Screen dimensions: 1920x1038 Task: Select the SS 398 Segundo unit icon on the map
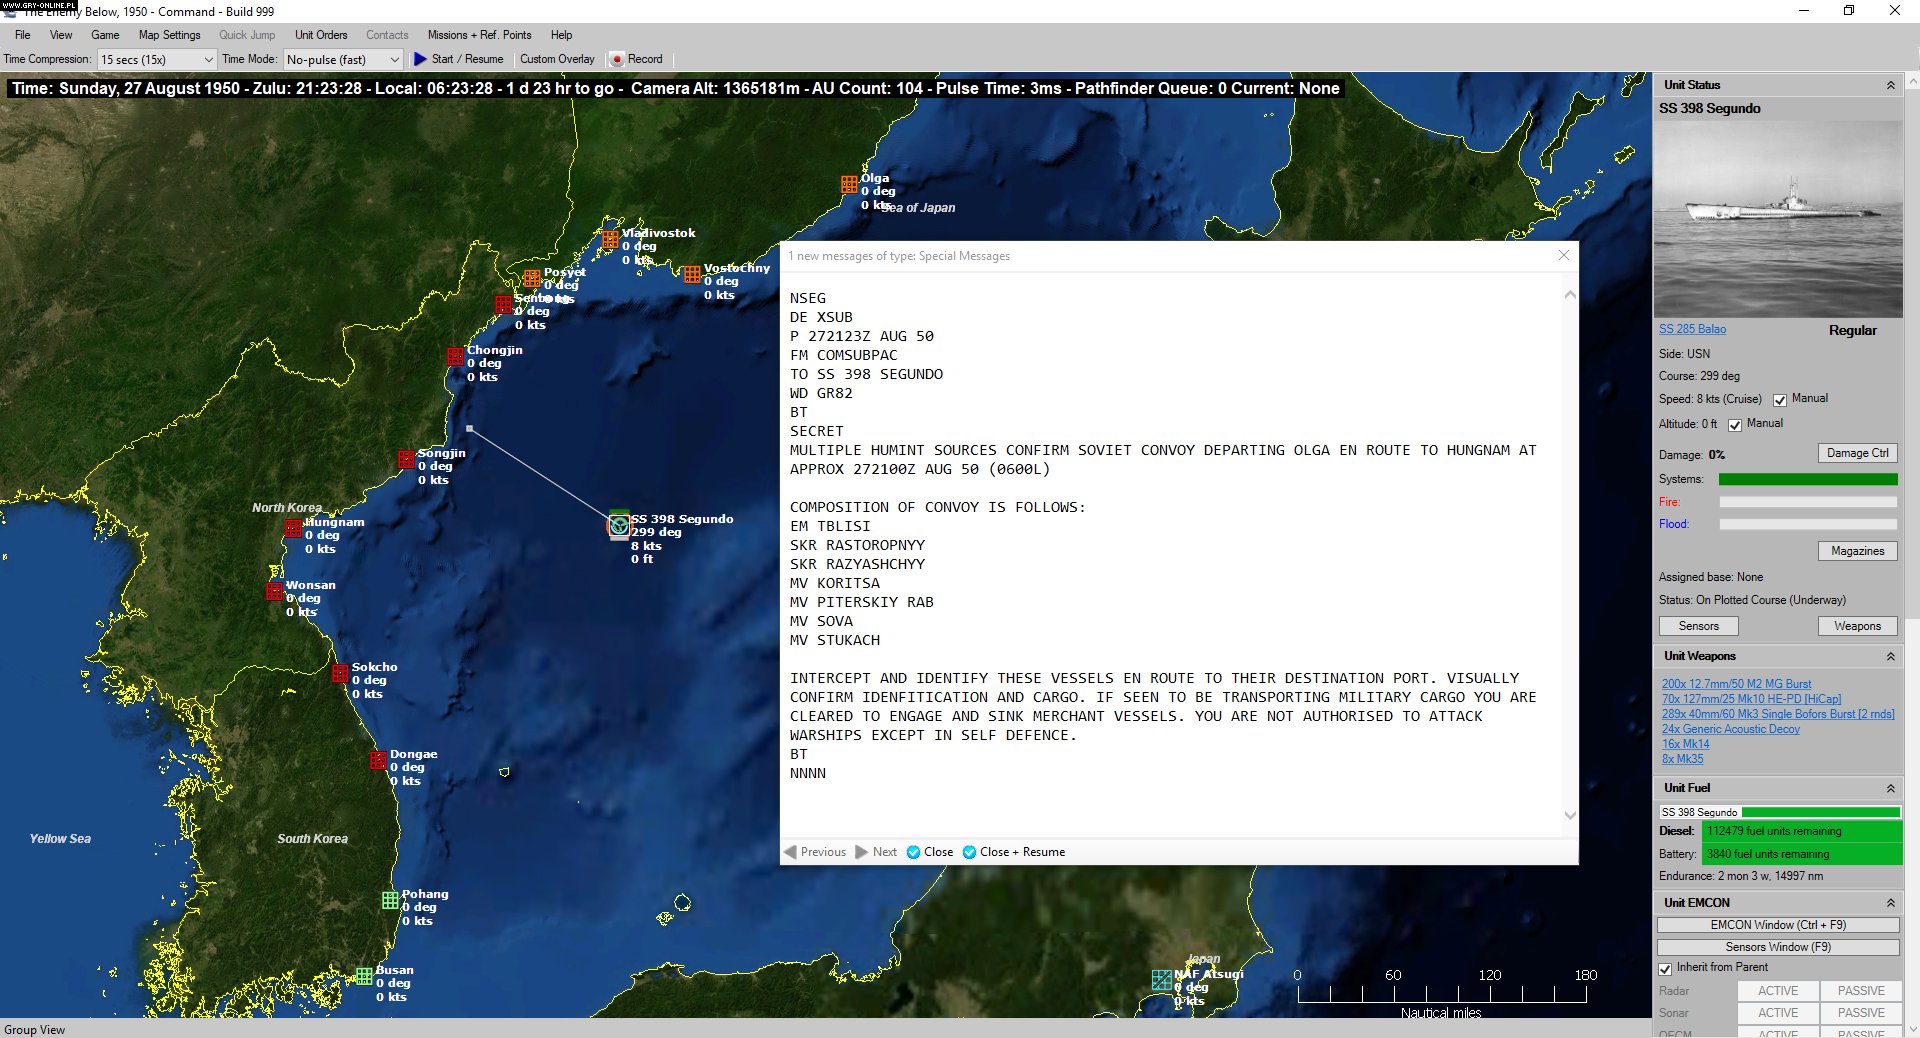coord(618,527)
